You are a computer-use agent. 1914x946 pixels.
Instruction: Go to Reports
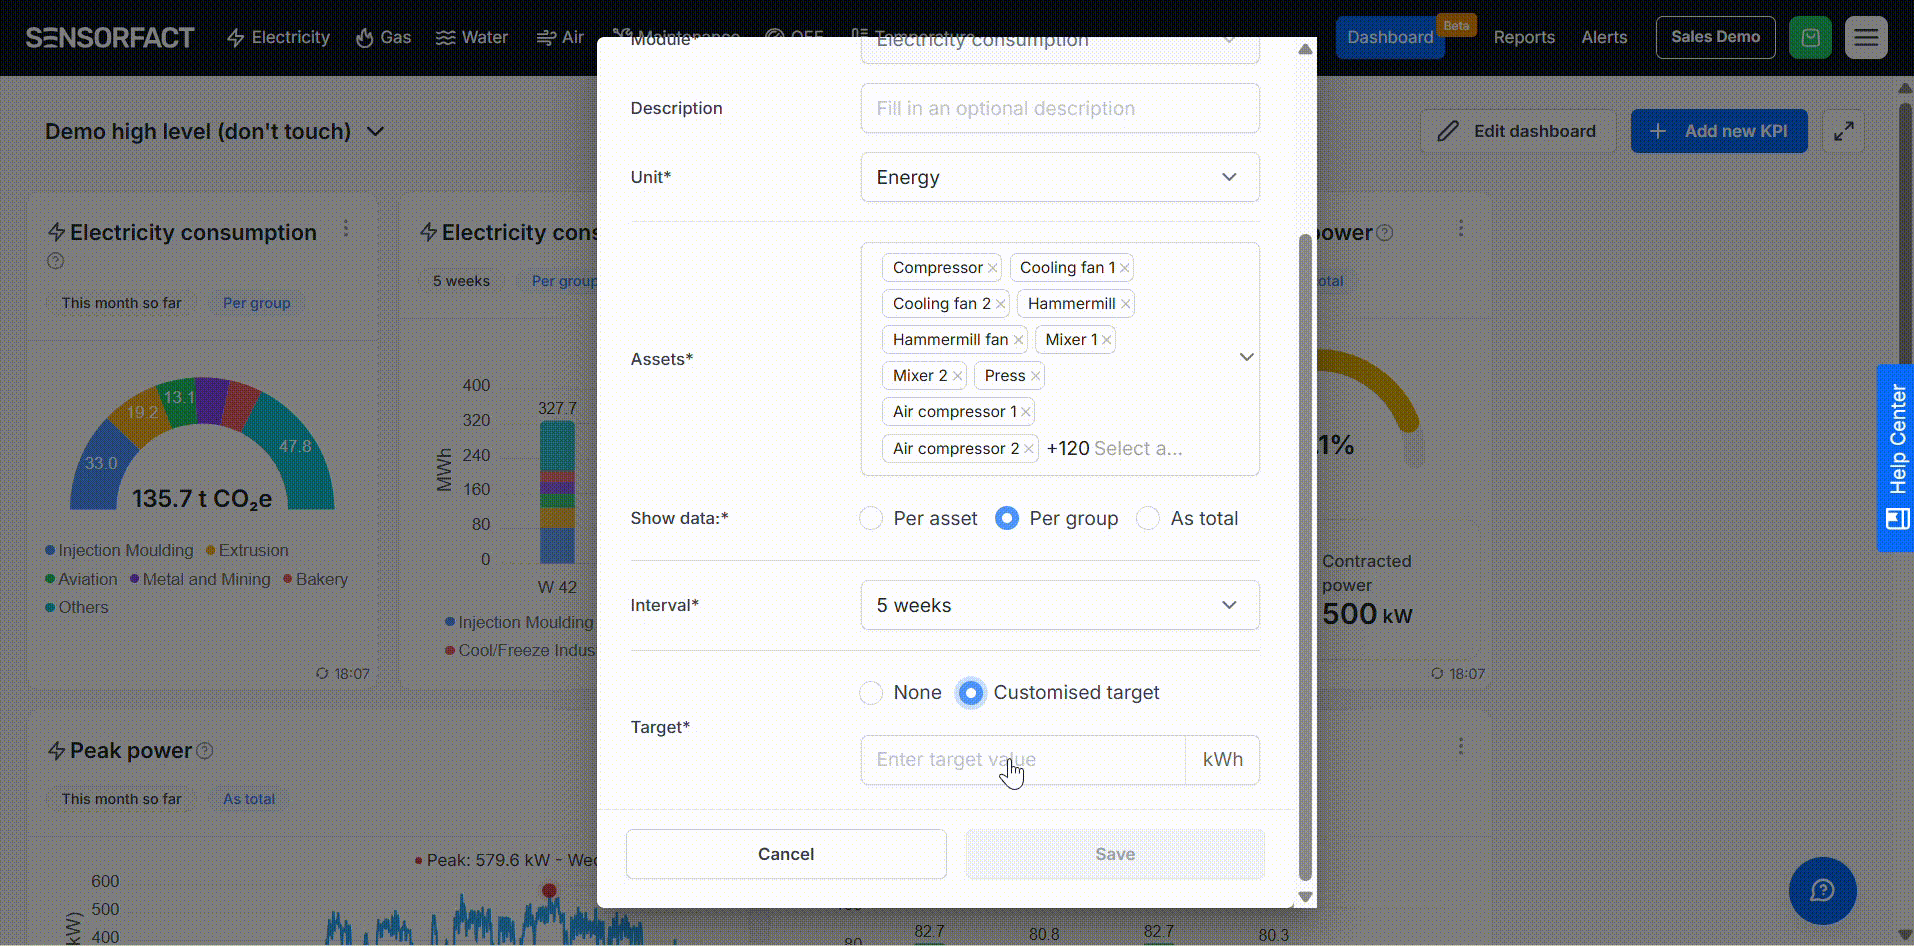pos(1524,37)
